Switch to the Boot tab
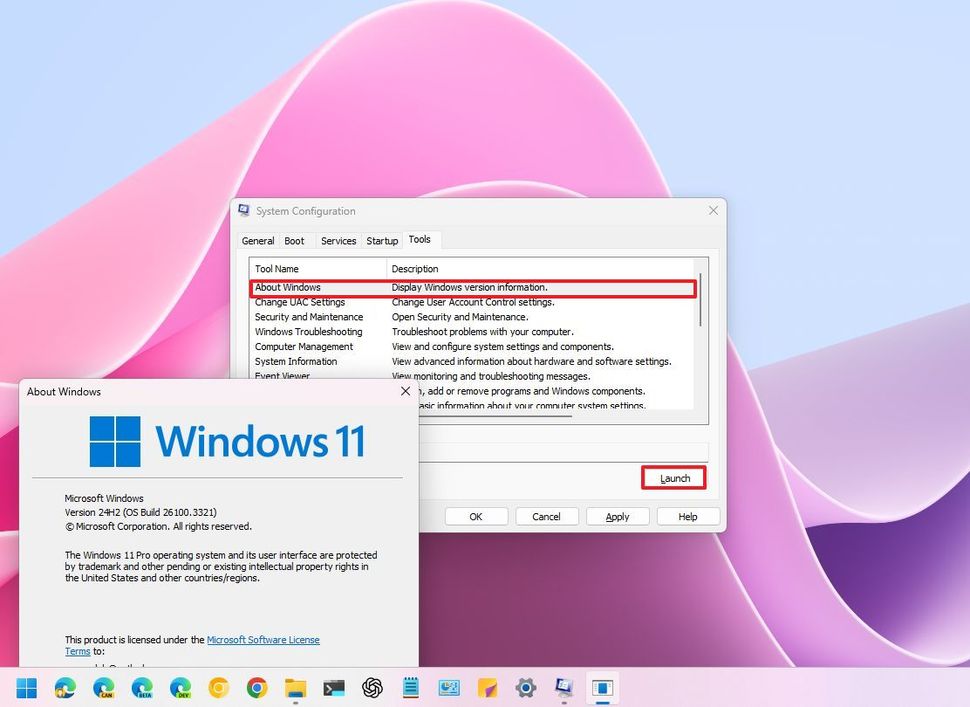The height and width of the screenshot is (707, 970). click(295, 240)
